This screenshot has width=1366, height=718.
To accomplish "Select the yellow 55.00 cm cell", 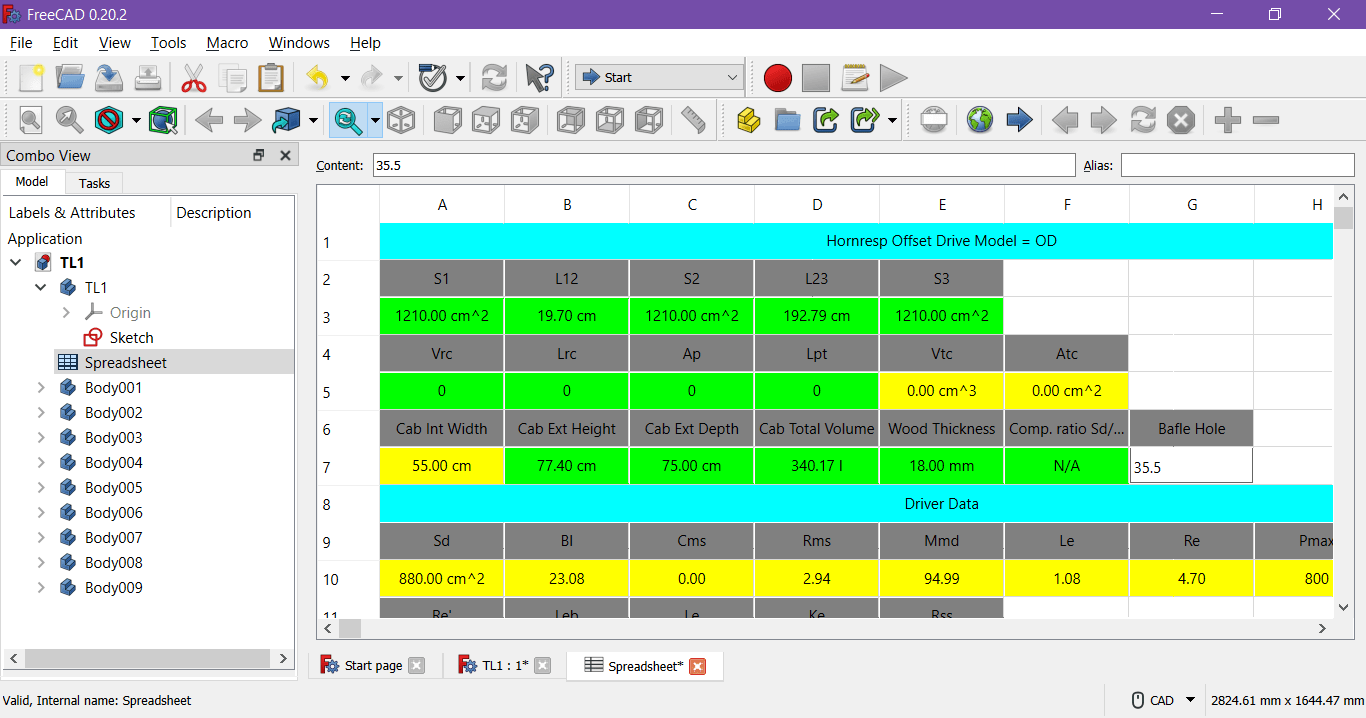I will [442, 466].
